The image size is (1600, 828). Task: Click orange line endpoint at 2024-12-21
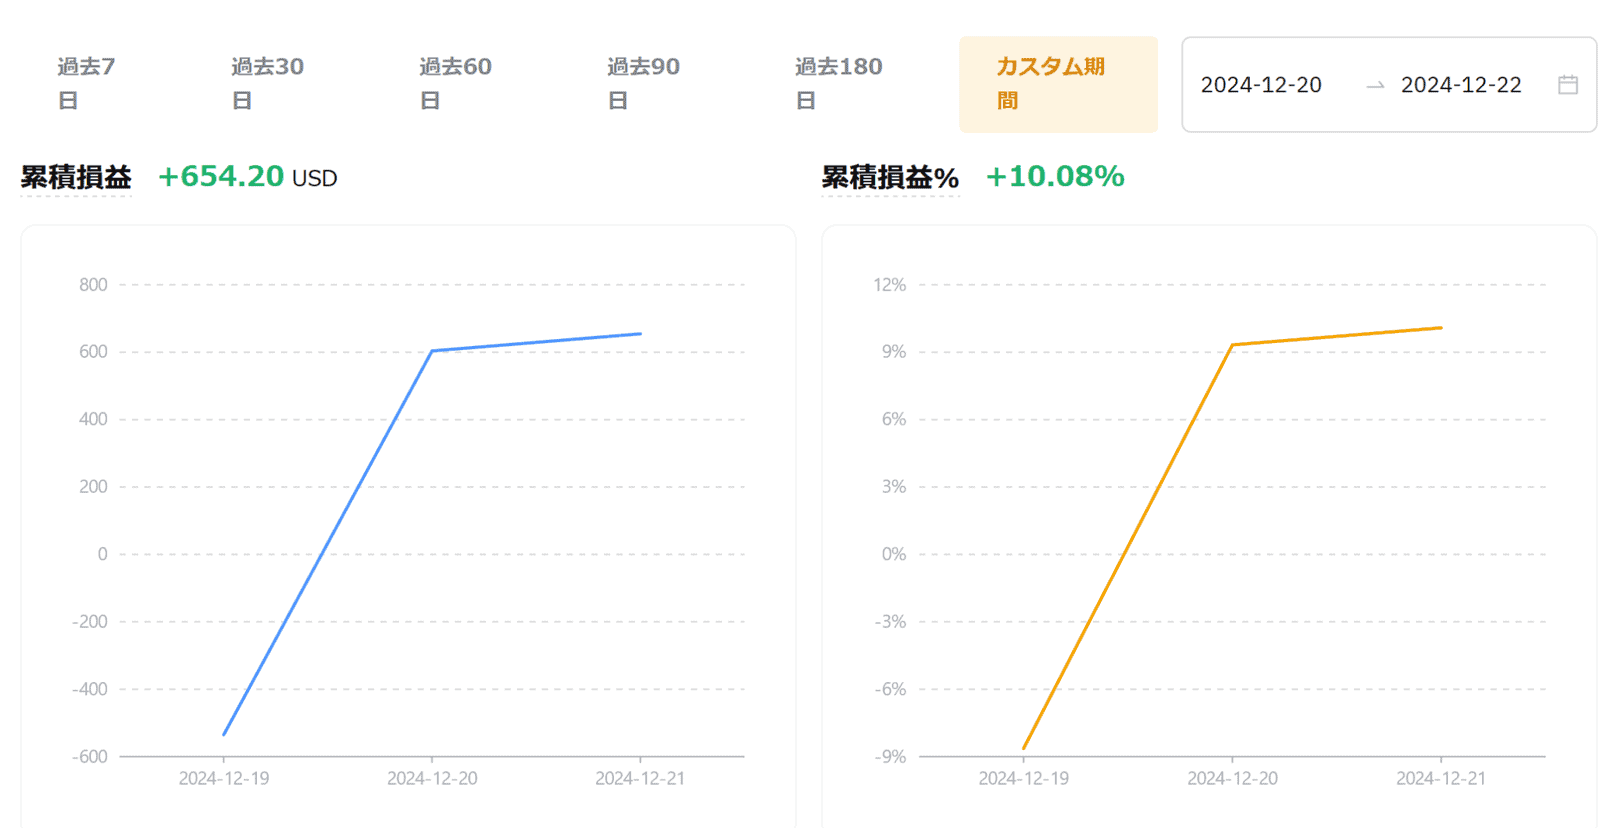coord(1441,328)
